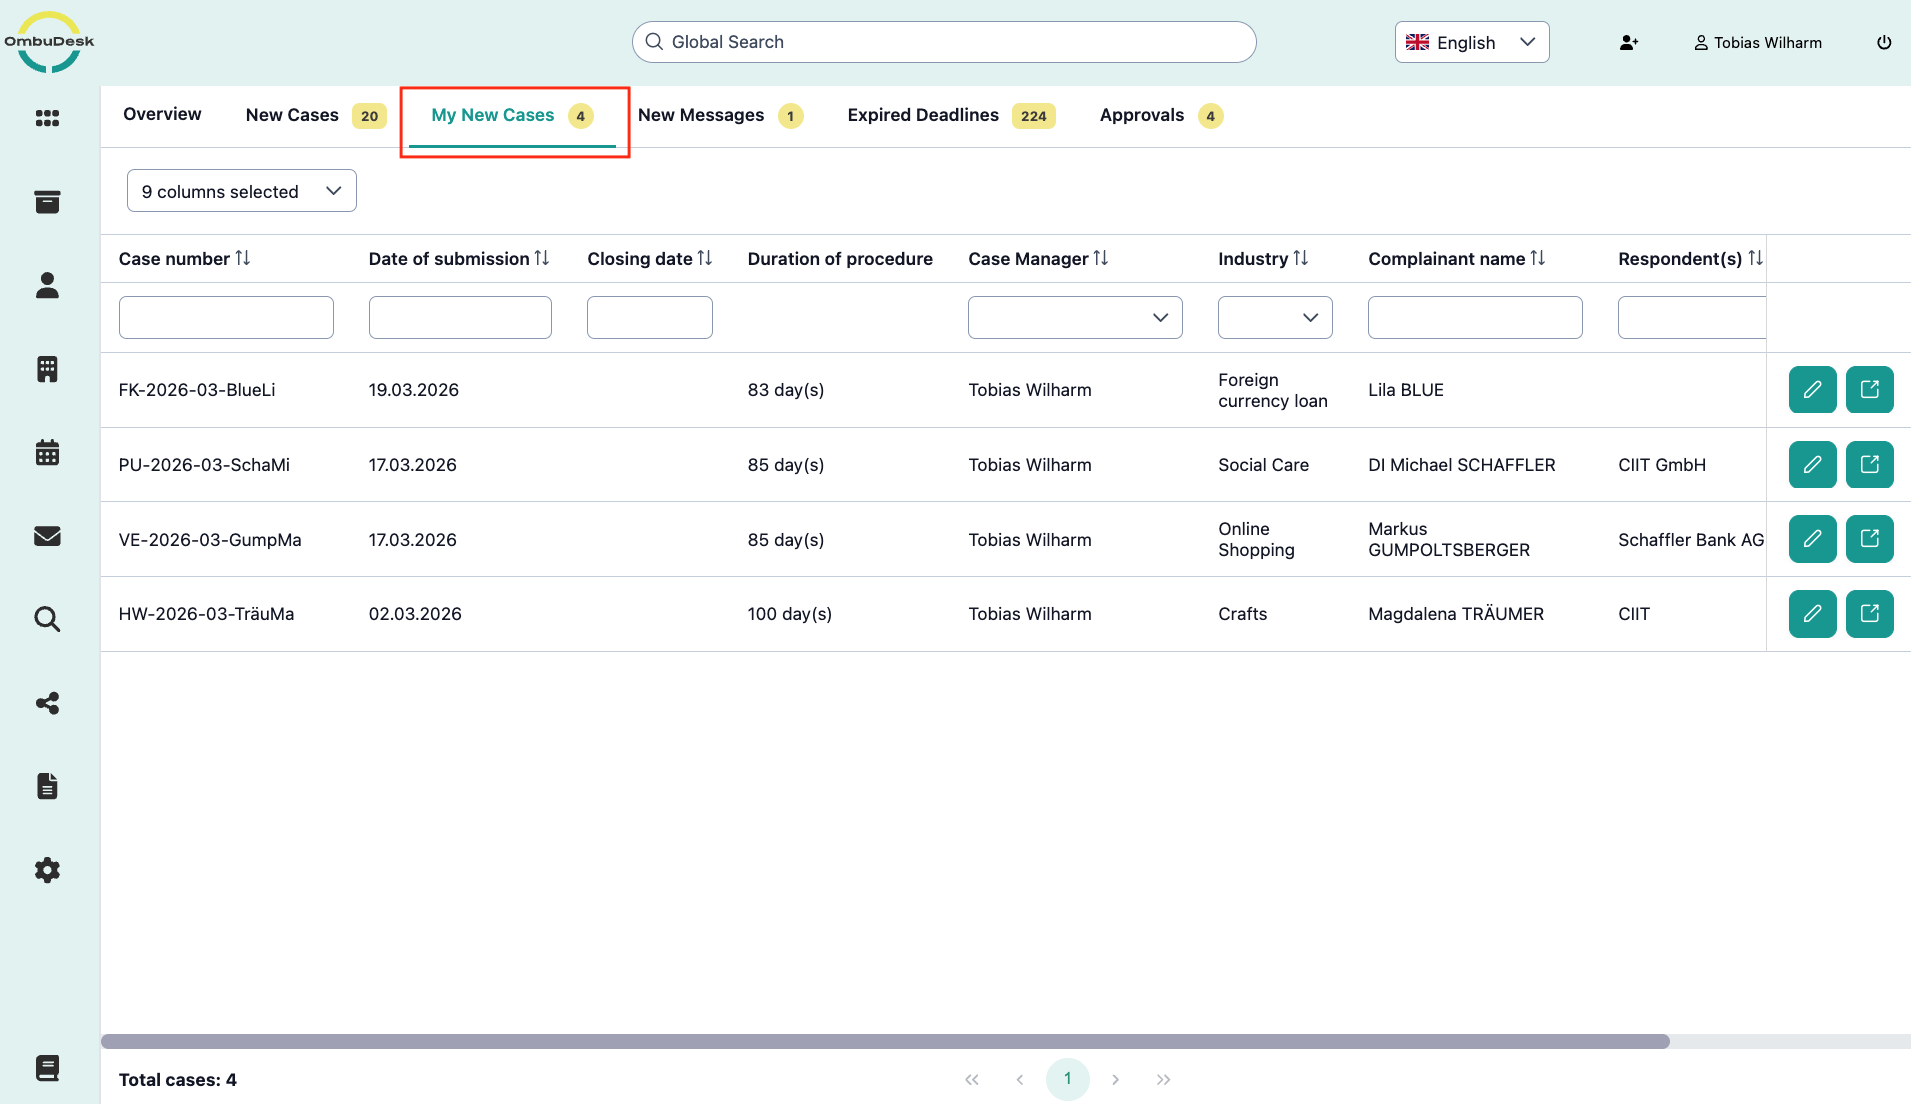The height and width of the screenshot is (1104, 1911).
Task: Focus the Date of submission filter field
Action: [x=460, y=317]
